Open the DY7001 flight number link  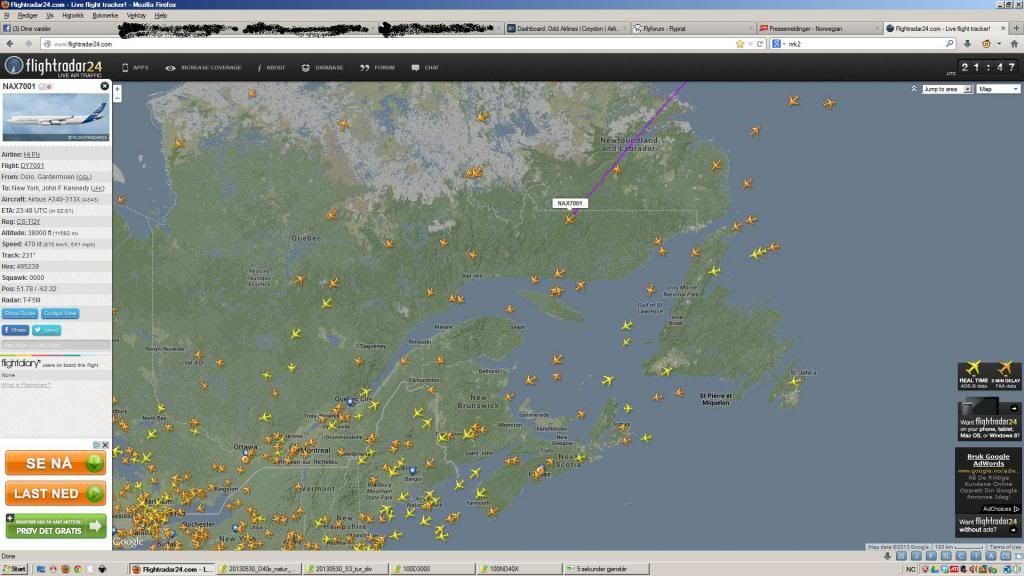32,166
